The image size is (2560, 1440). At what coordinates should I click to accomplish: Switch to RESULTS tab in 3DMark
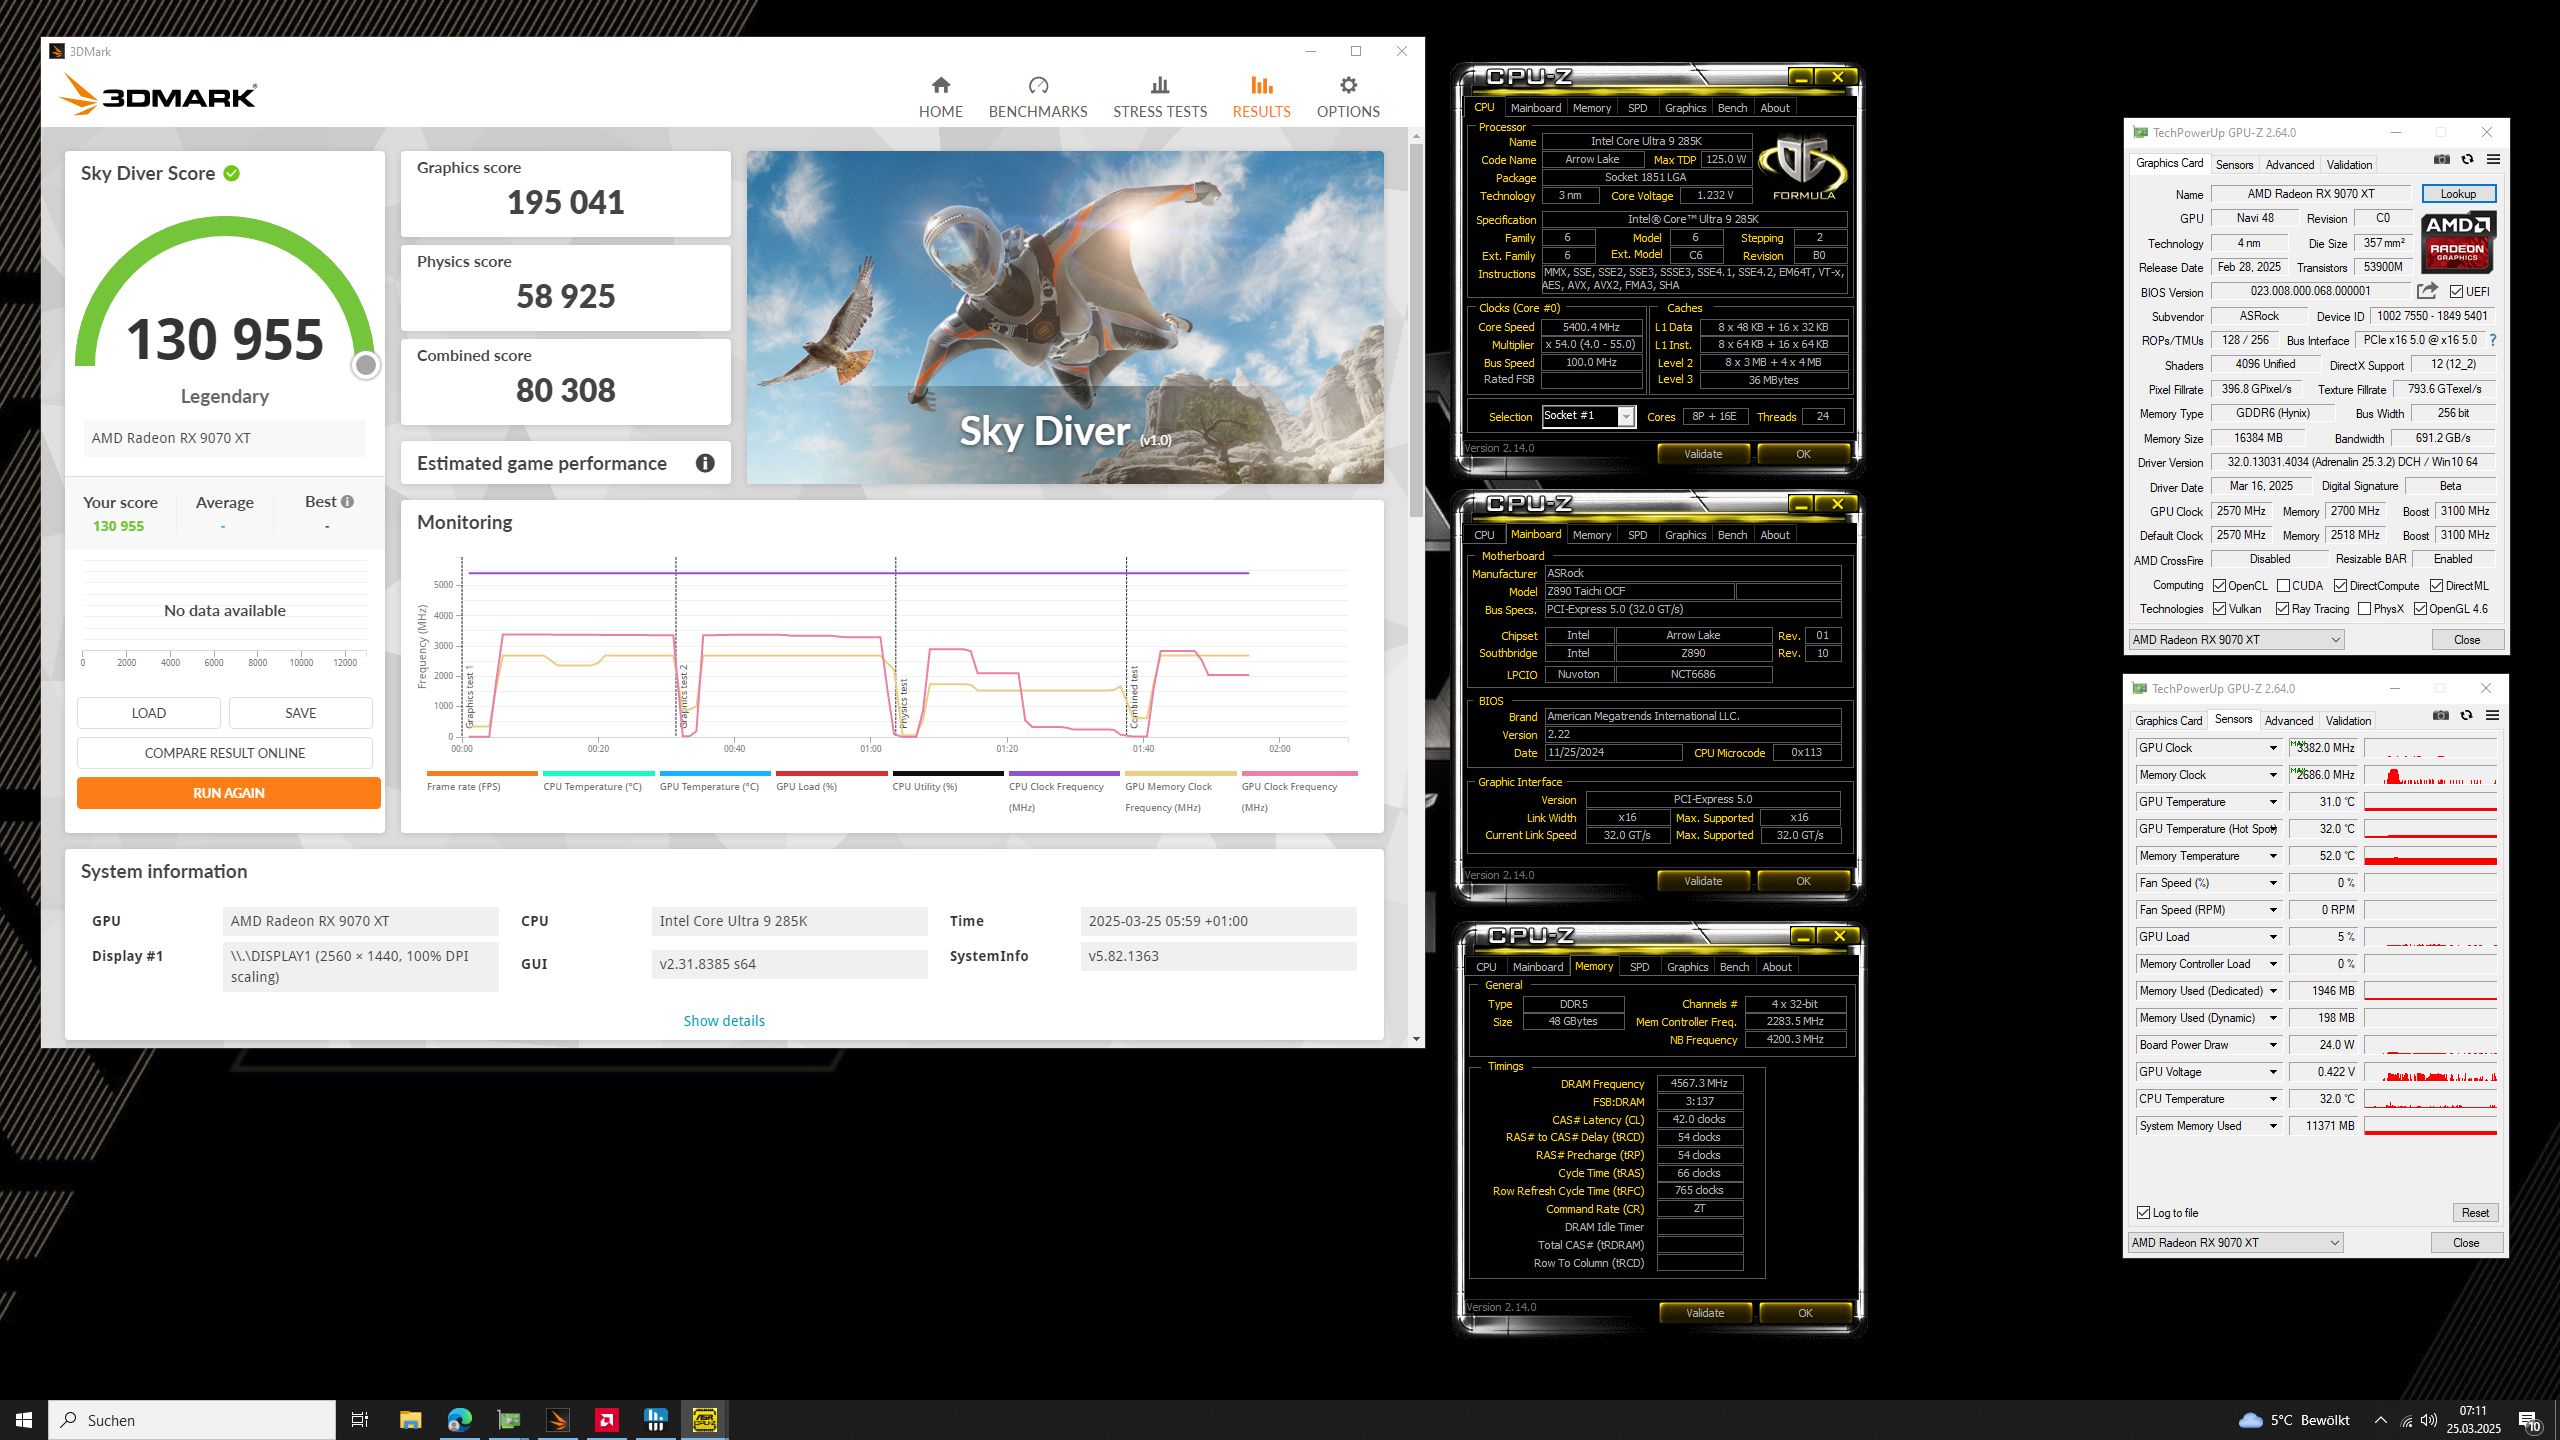[x=1261, y=98]
